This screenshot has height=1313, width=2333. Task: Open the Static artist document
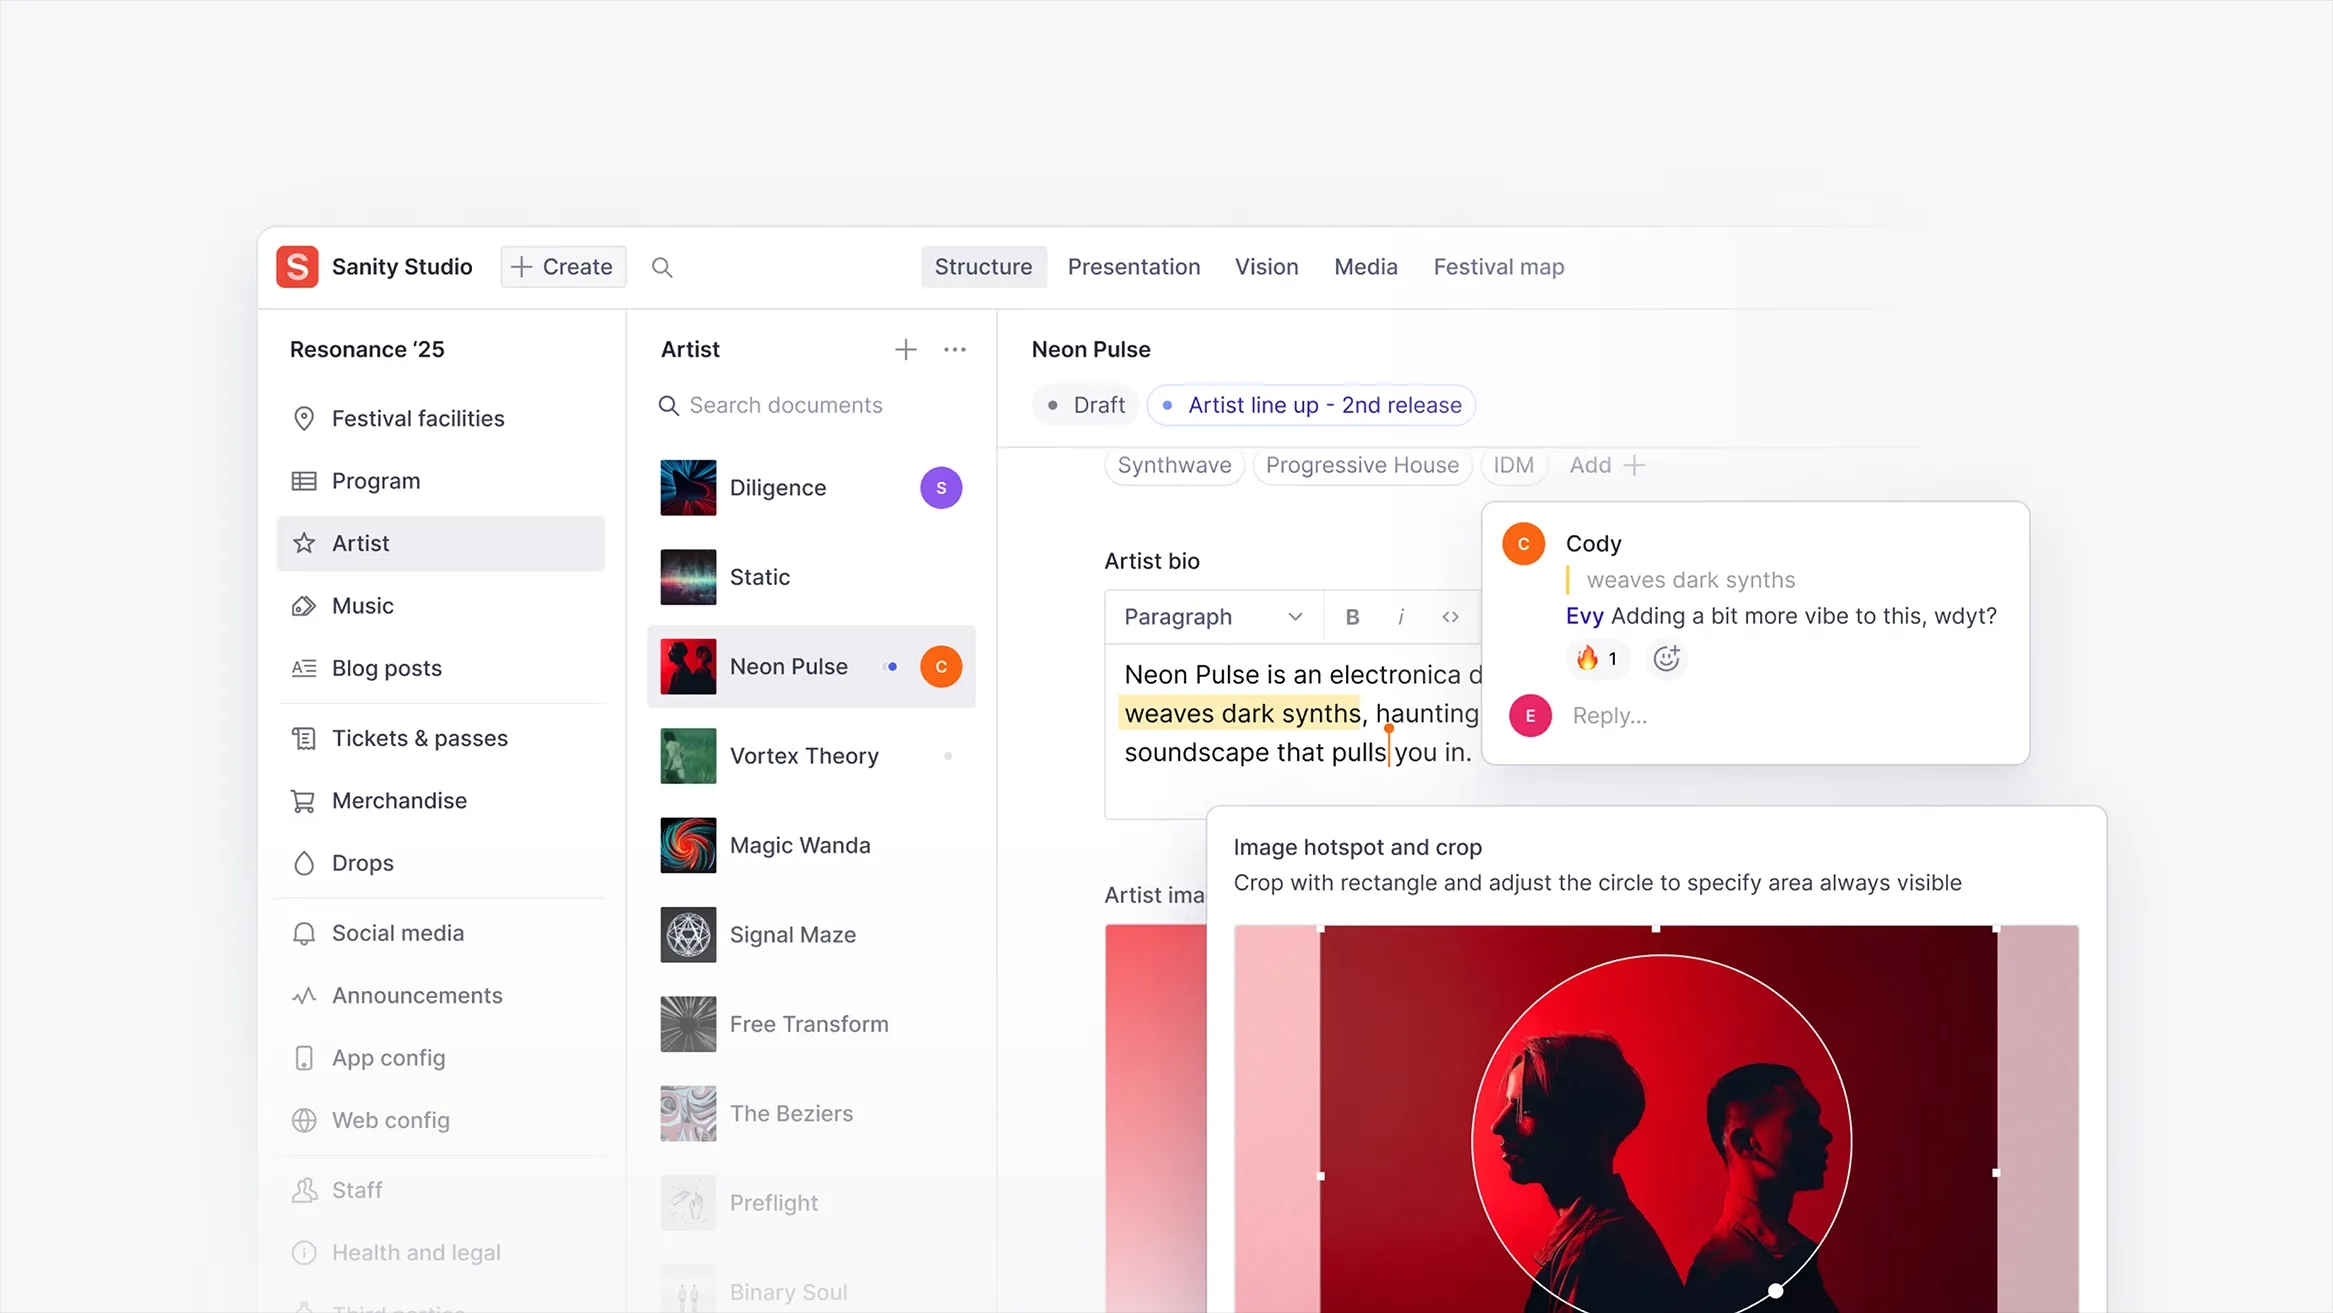(812, 577)
